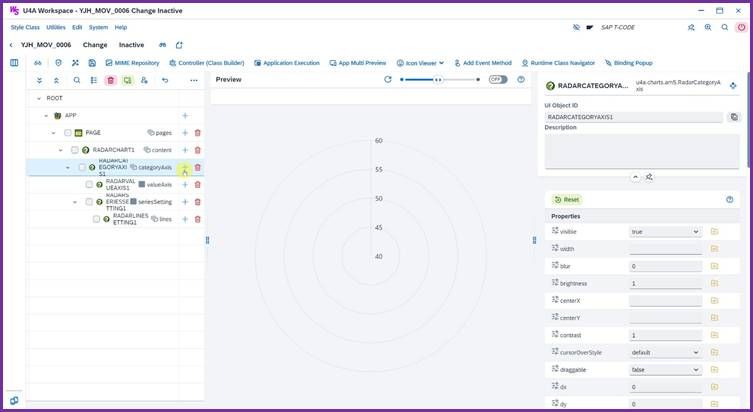Collapse the attribute header with up chevron
This screenshot has height=412, width=753.
pos(635,177)
